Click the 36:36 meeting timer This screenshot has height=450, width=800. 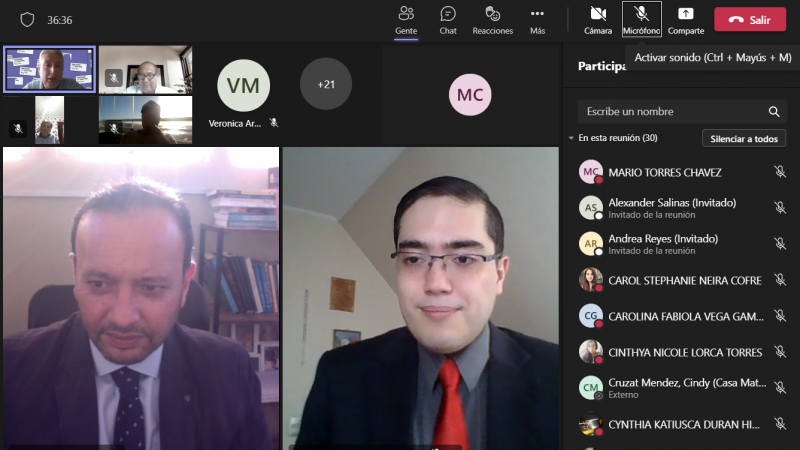click(60, 20)
